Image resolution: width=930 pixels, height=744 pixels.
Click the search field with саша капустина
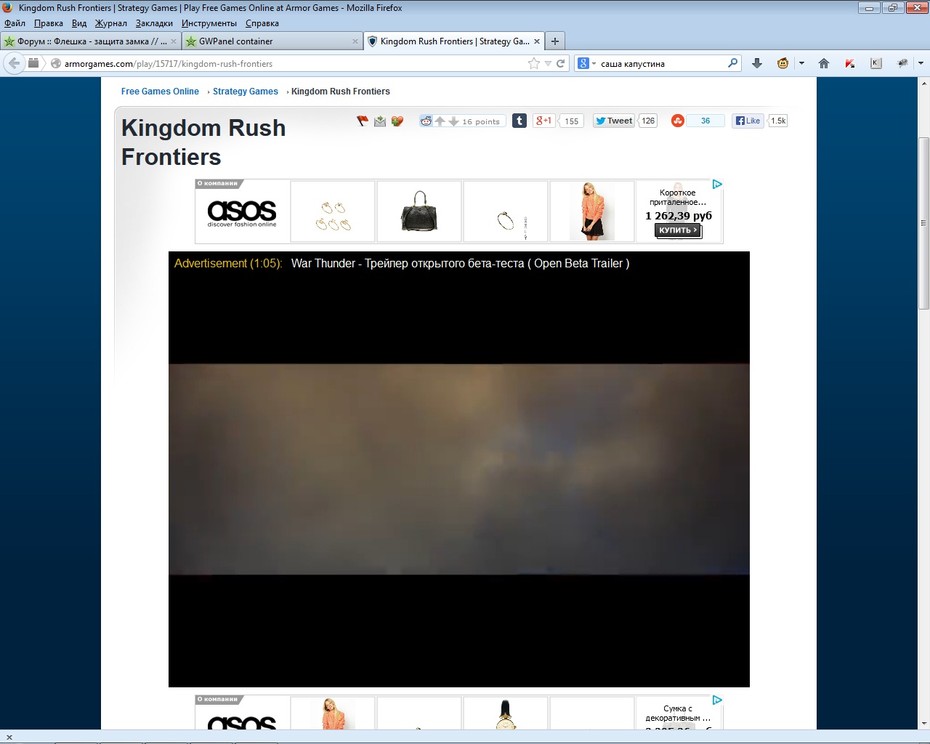pyautogui.click(x=661, y=63)
